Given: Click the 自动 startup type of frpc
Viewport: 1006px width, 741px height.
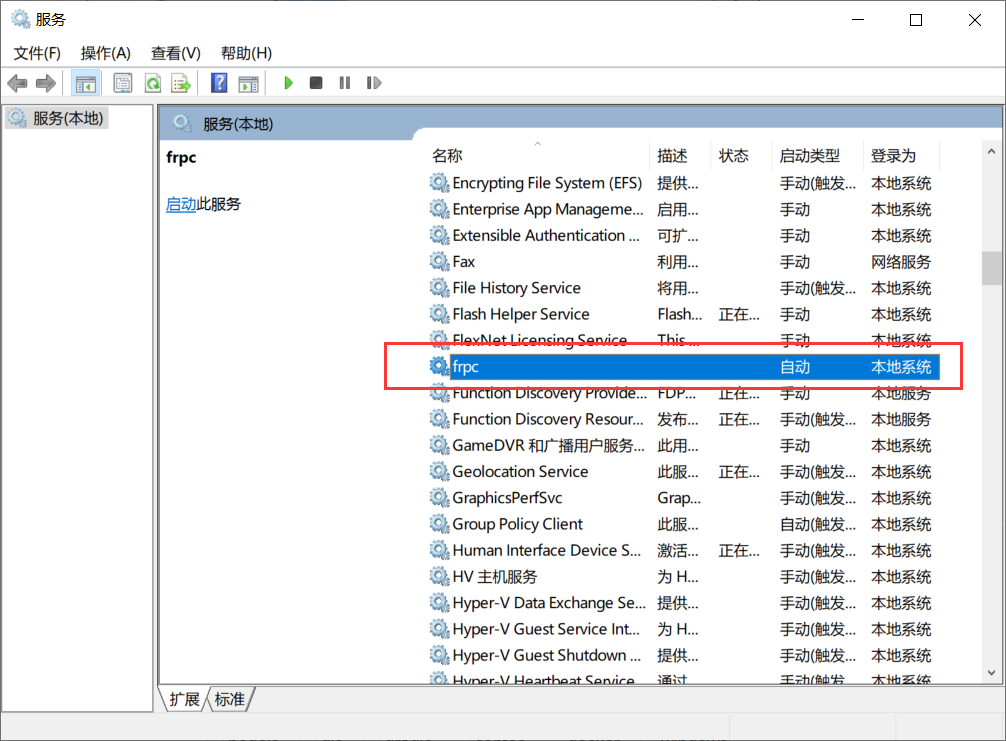Looking at the screenshot, I should [795, 367].
